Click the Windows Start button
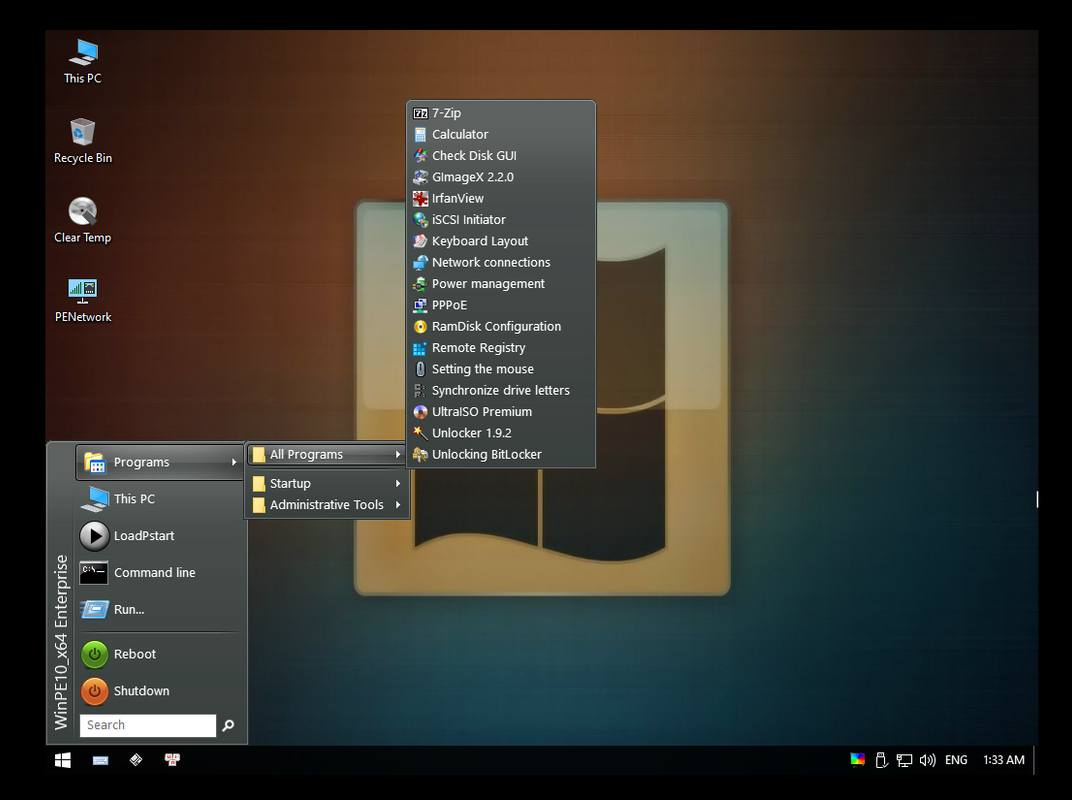The width and height of the screenshot is (1072, 800). click(63, 760)
